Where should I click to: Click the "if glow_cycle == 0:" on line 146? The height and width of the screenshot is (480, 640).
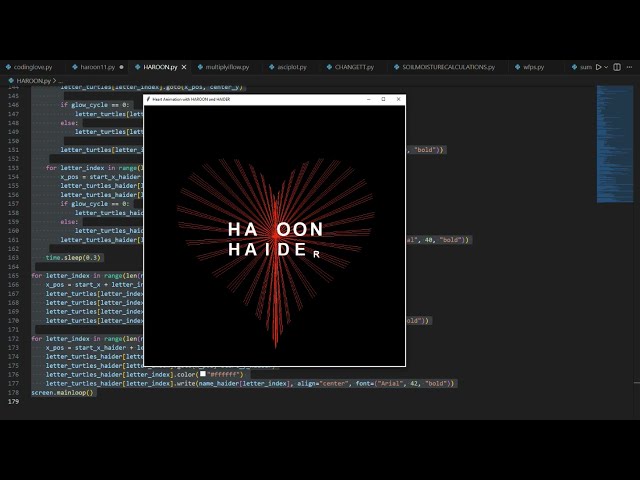[95, 105]
